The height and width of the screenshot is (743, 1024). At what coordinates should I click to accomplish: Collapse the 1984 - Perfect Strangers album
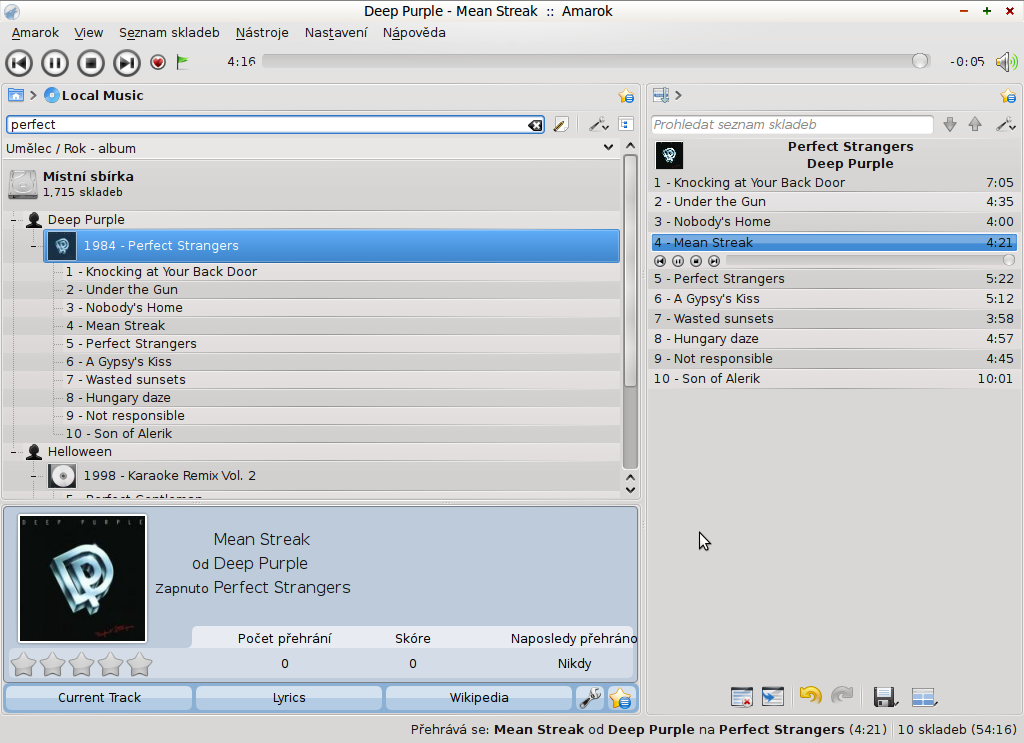tap(33, 246)
